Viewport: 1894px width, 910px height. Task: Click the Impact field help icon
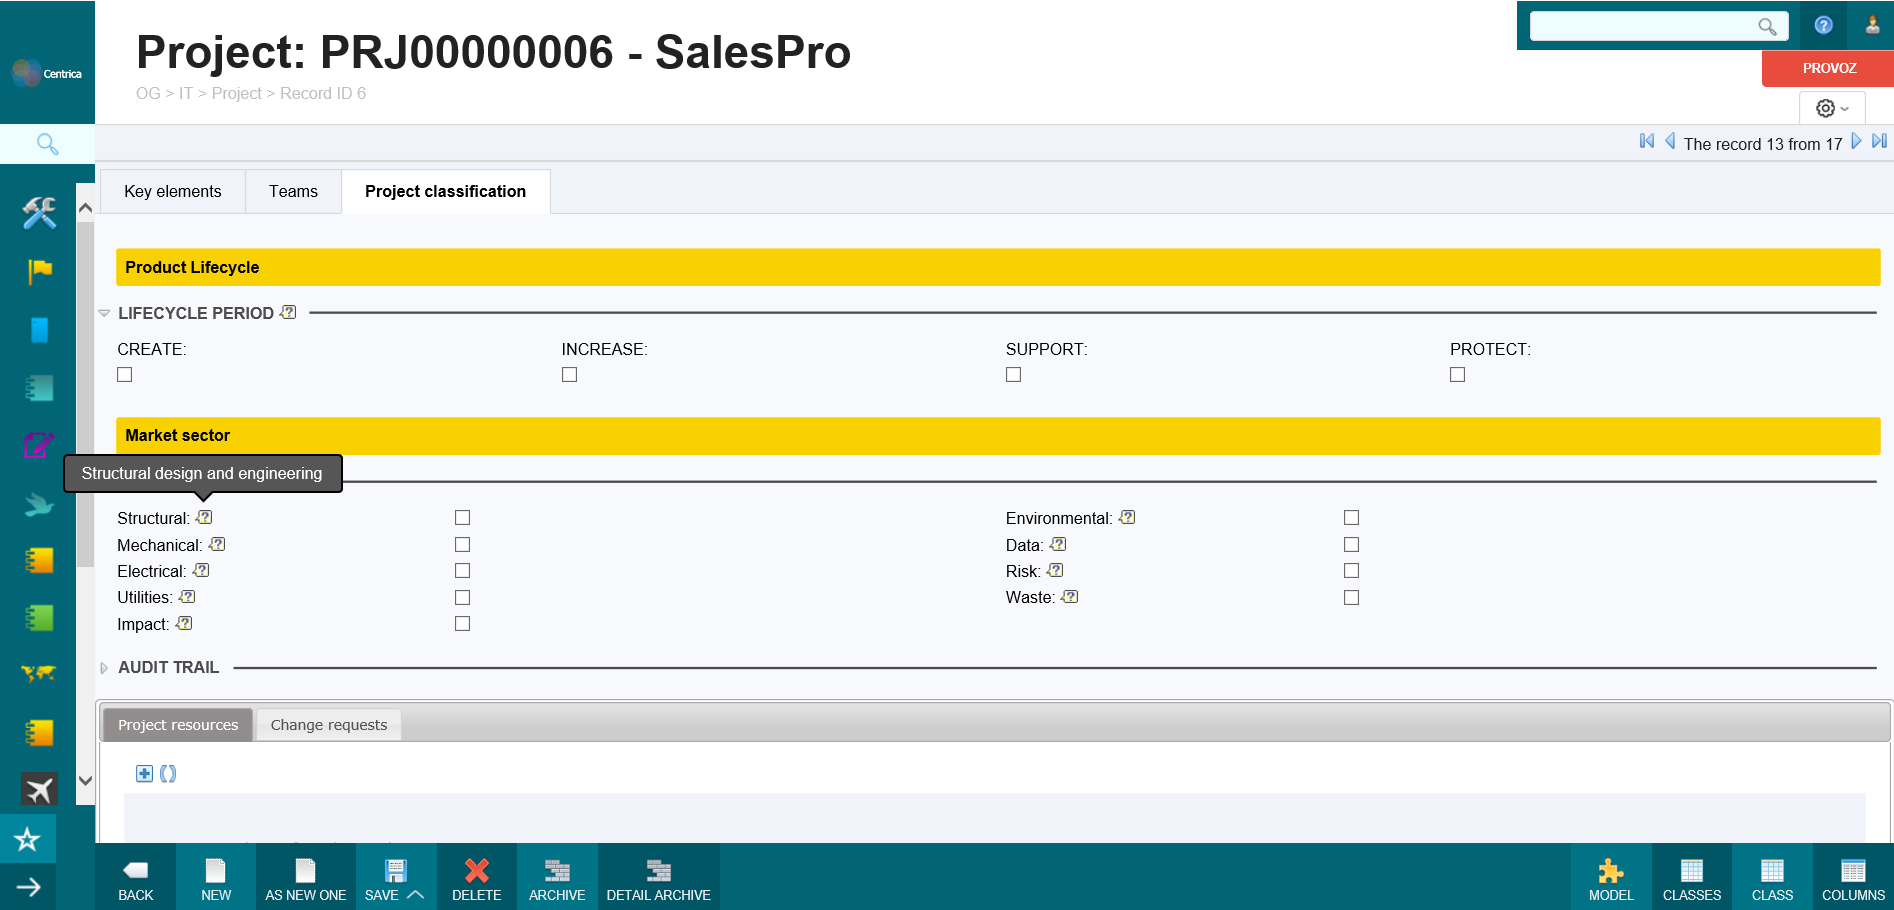point(184,623)
